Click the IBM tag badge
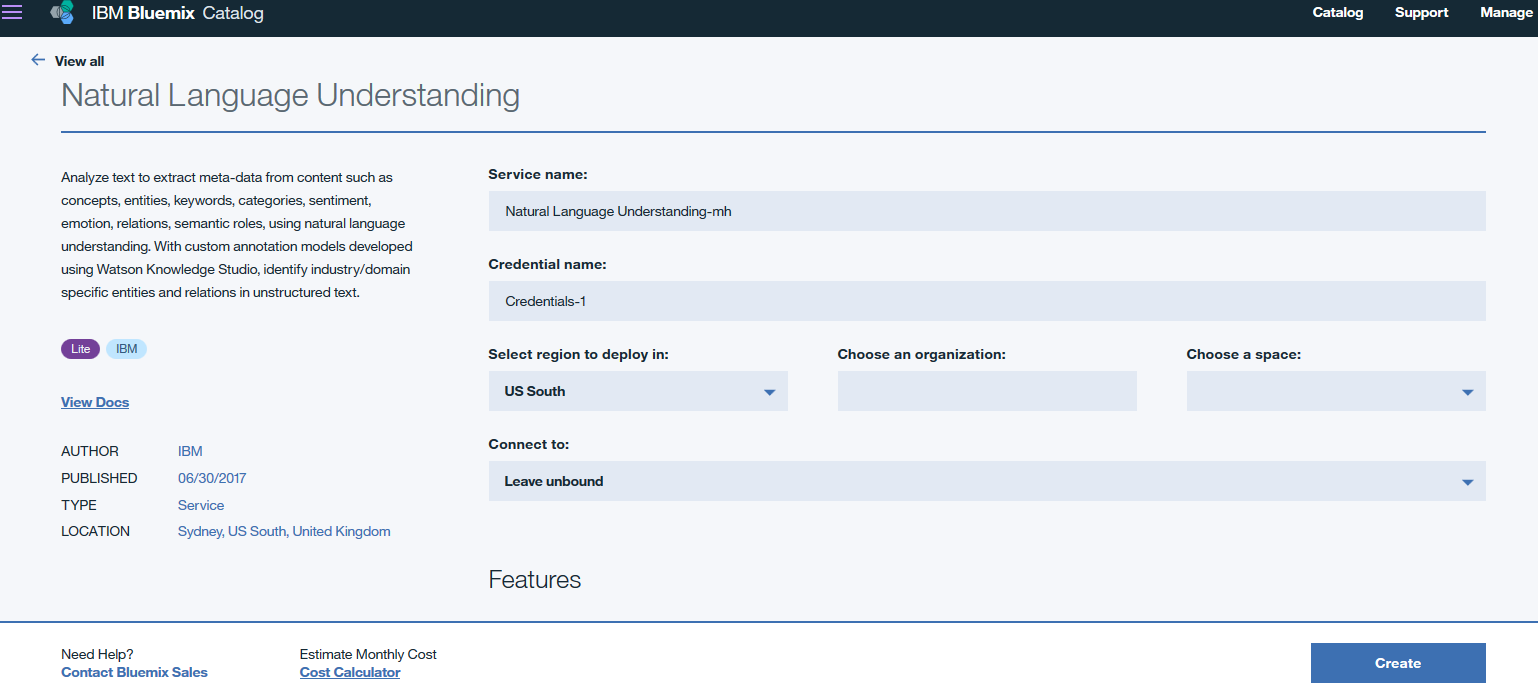Screen dimensions: 1538x685 pos(127,349)
